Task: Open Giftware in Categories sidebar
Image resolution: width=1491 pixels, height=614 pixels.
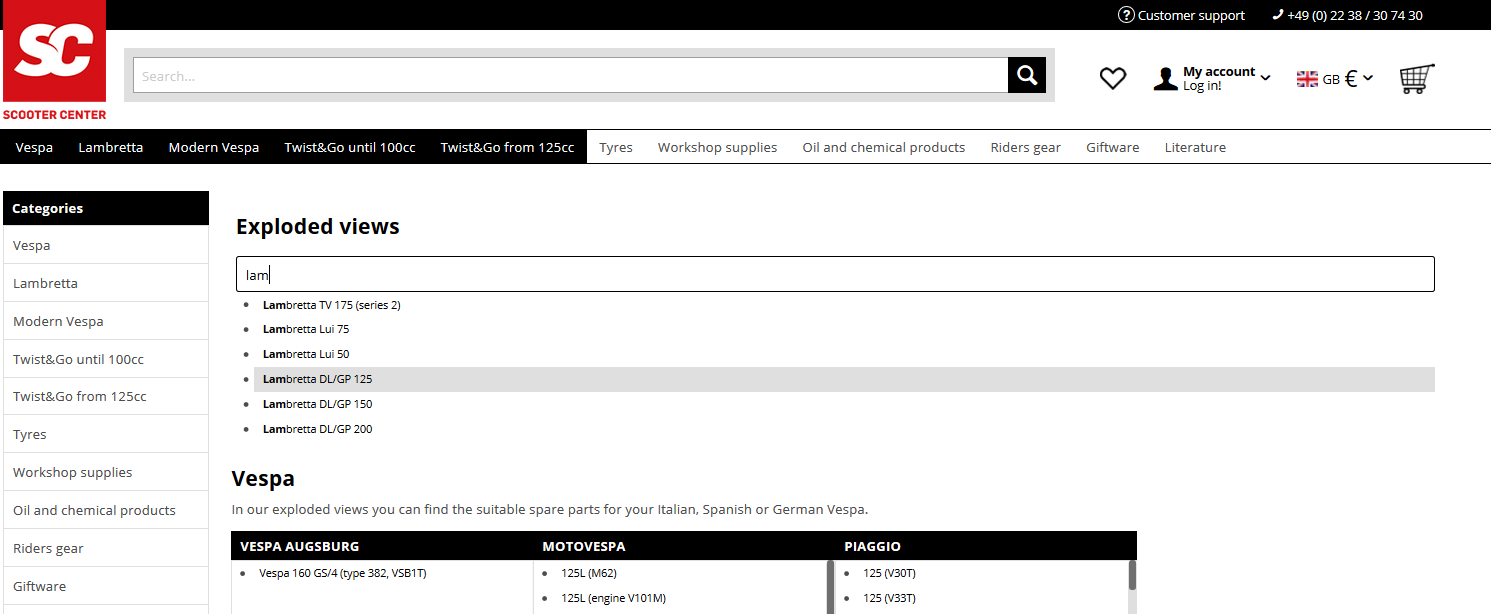Action: pos(106,586)
